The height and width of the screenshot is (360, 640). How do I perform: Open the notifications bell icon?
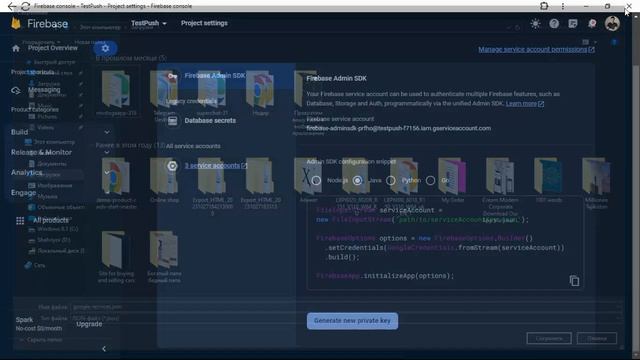(592, 24)
